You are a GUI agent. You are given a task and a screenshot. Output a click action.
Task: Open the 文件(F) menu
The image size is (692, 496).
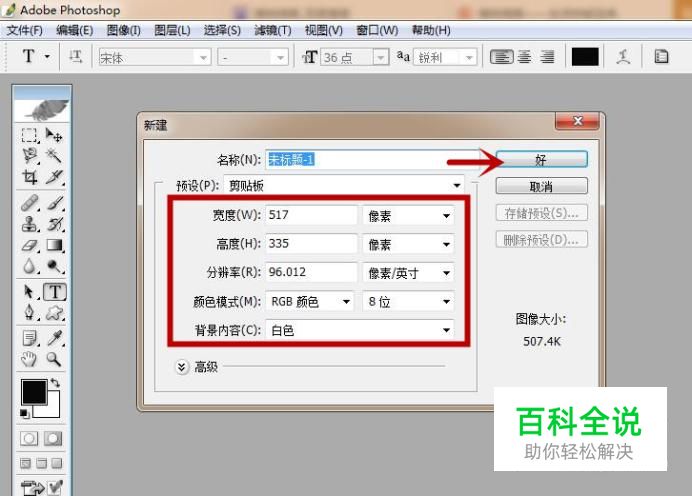(x=25, y=30)
